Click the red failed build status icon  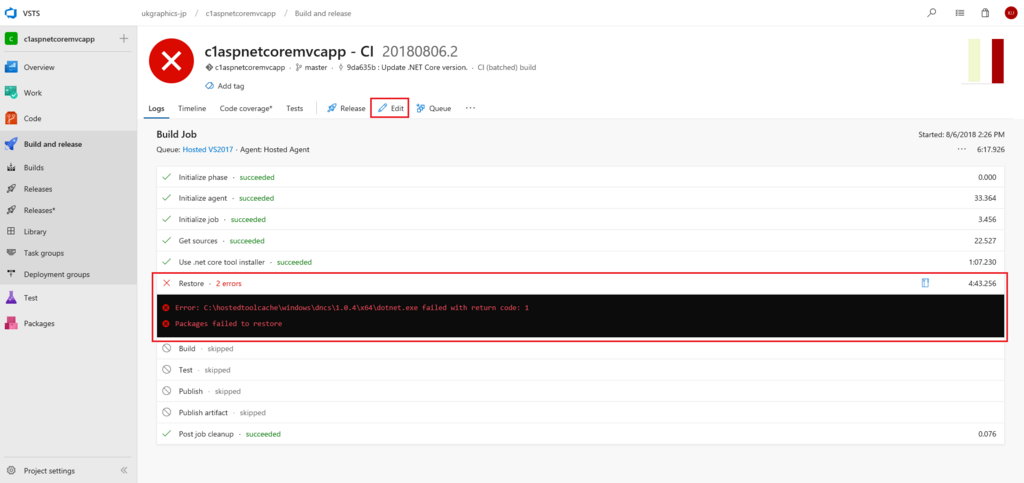(x=171, y=61)
